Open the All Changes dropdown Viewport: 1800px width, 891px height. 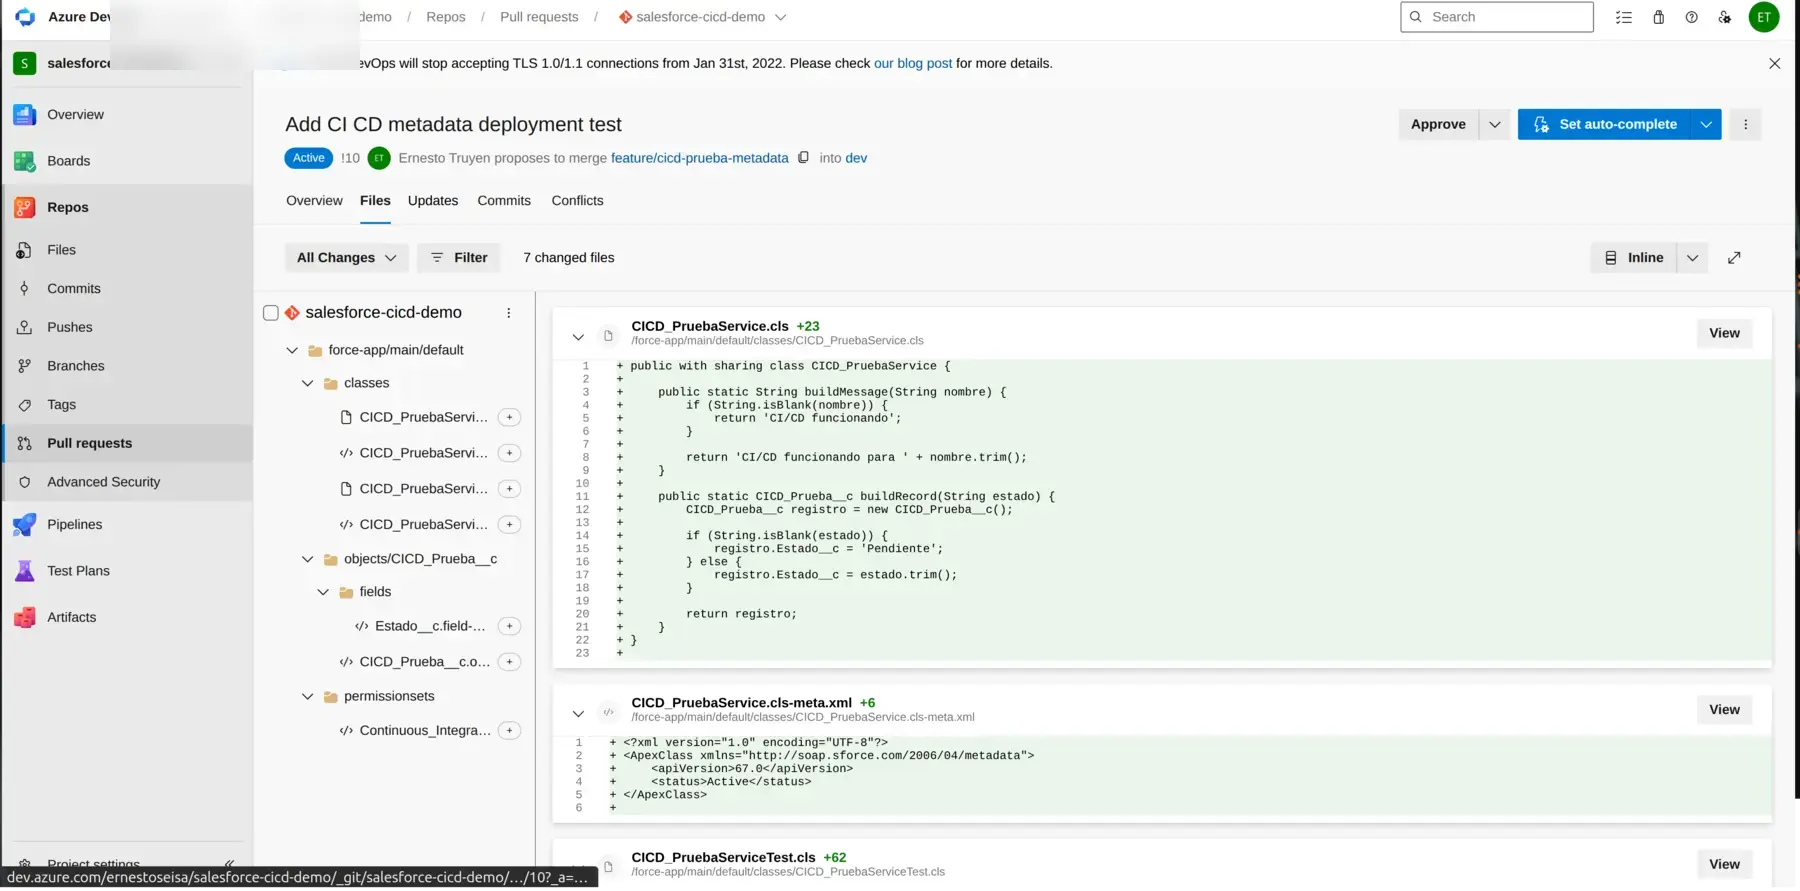346,258
